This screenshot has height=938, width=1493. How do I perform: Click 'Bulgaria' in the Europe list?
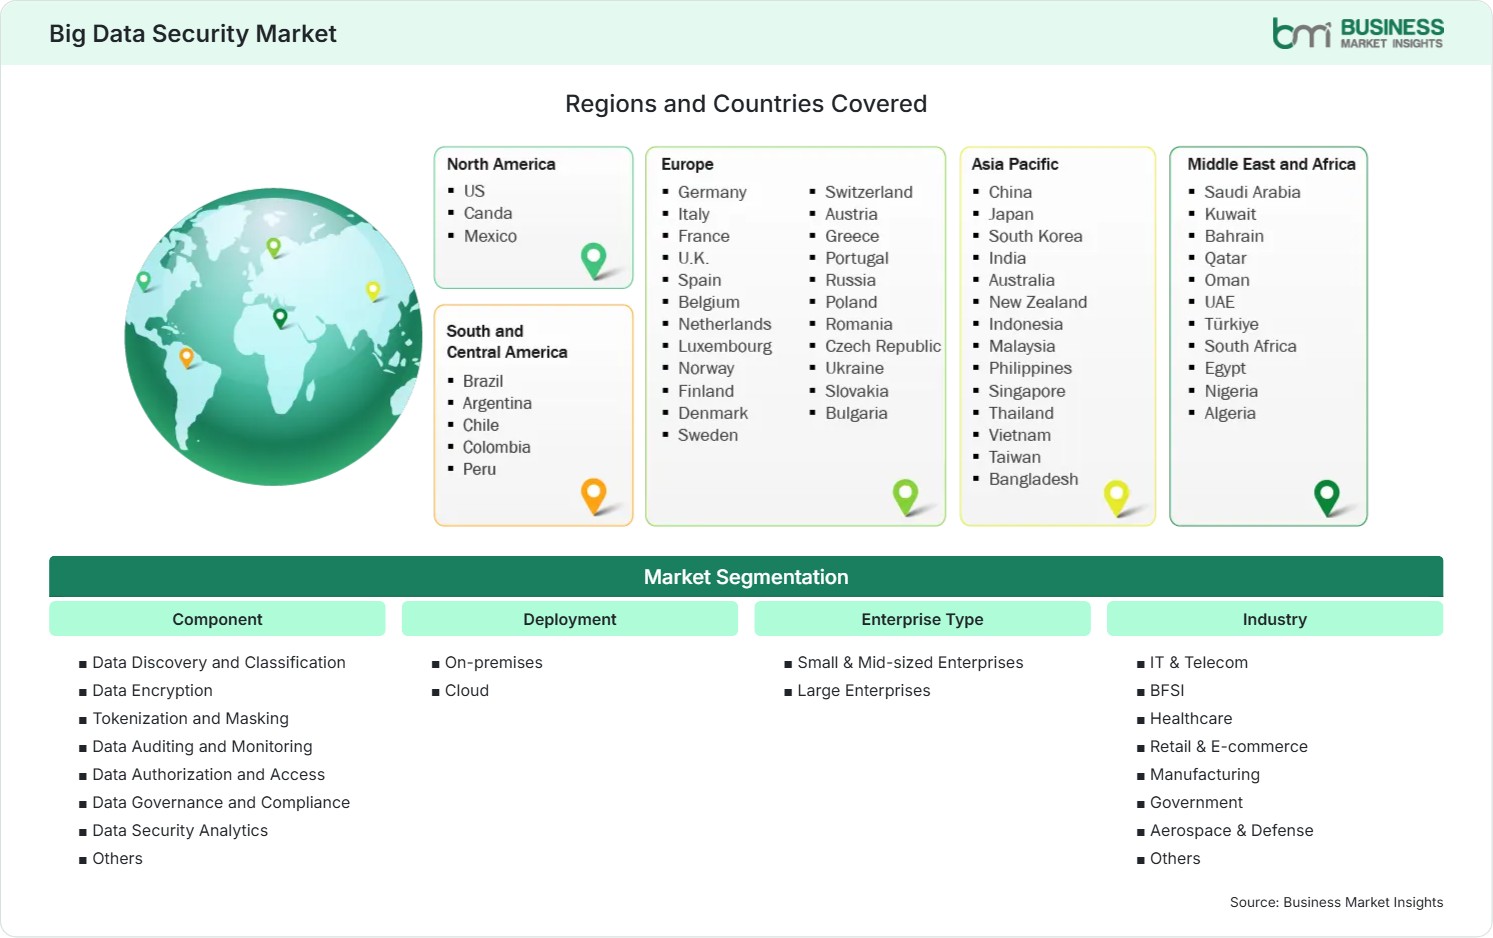[856, 413]
